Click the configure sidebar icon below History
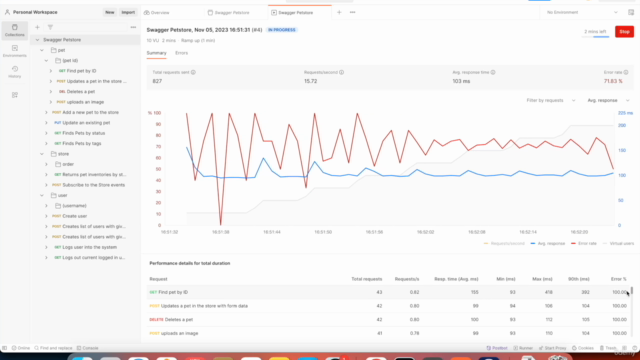 pos(15,95)
